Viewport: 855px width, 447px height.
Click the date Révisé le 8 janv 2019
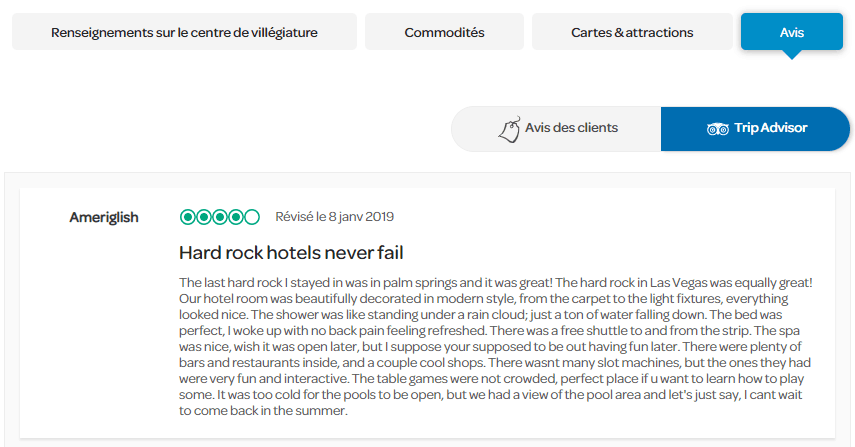(x=335, y=217)
